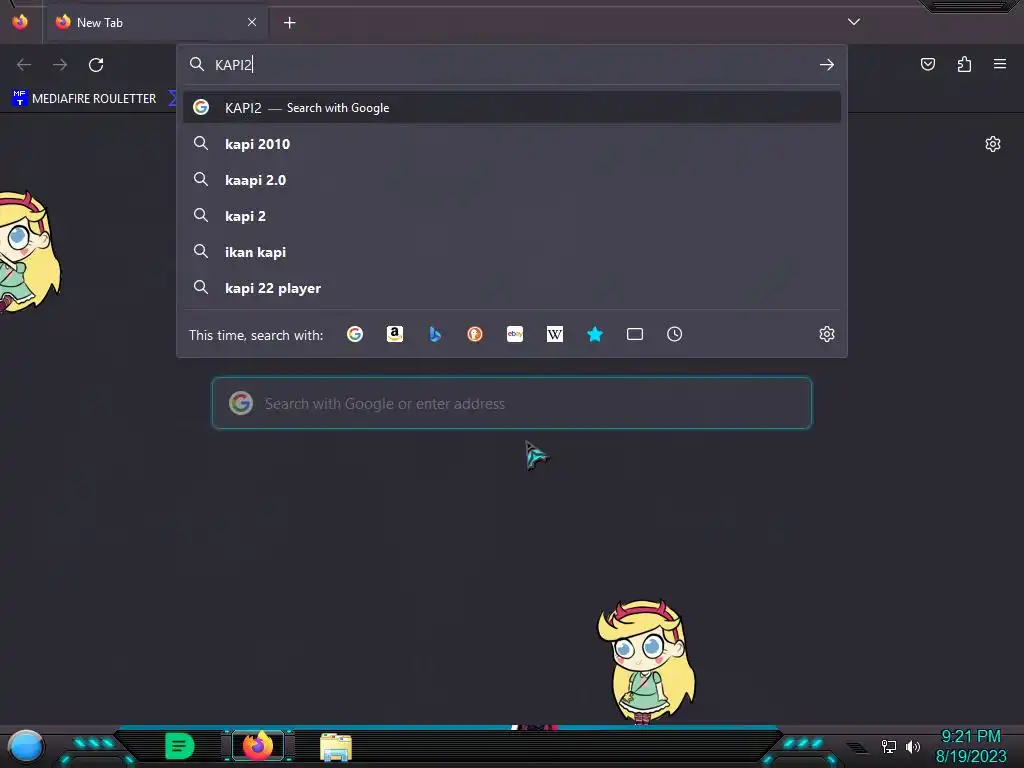The height and width of the screenshot is (768, 1024).
Task: Search with DuckDuckGo one-off icon
Action: pos(475,334)
